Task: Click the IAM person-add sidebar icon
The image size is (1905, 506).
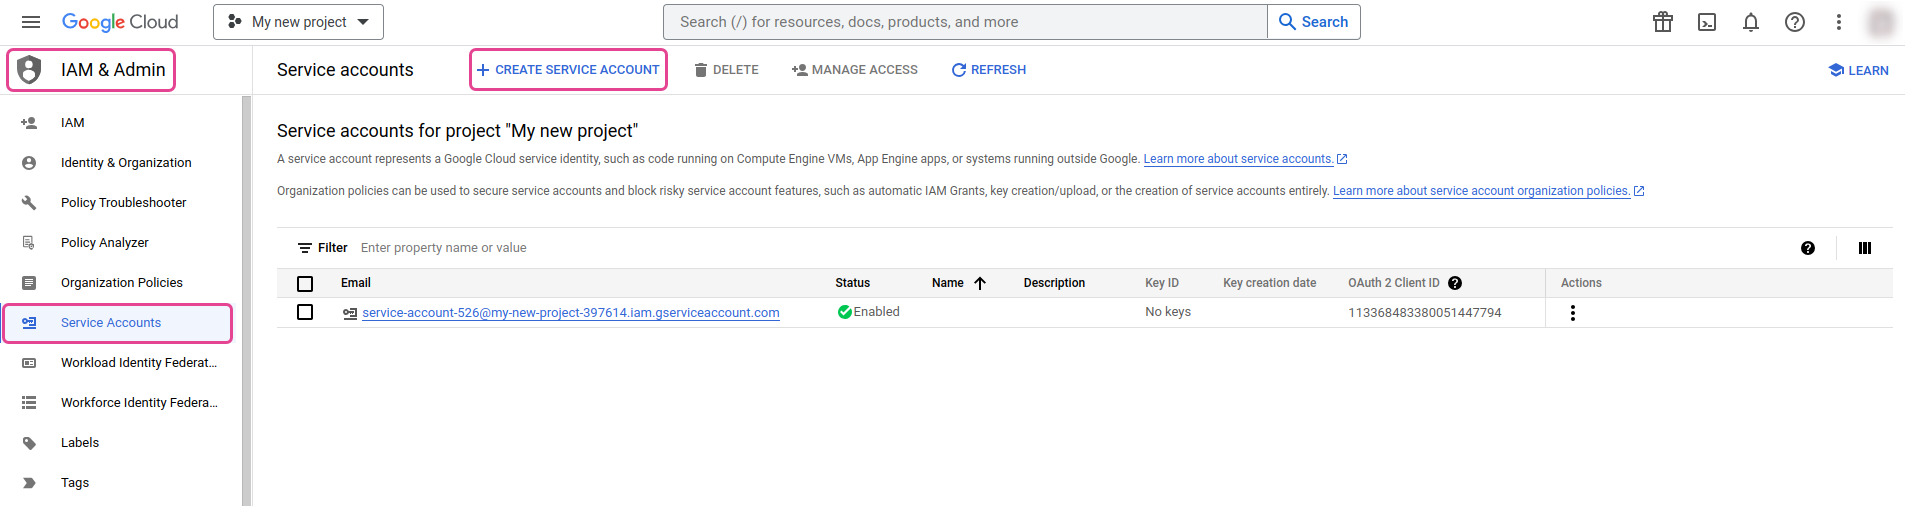Action: point(29,123)
